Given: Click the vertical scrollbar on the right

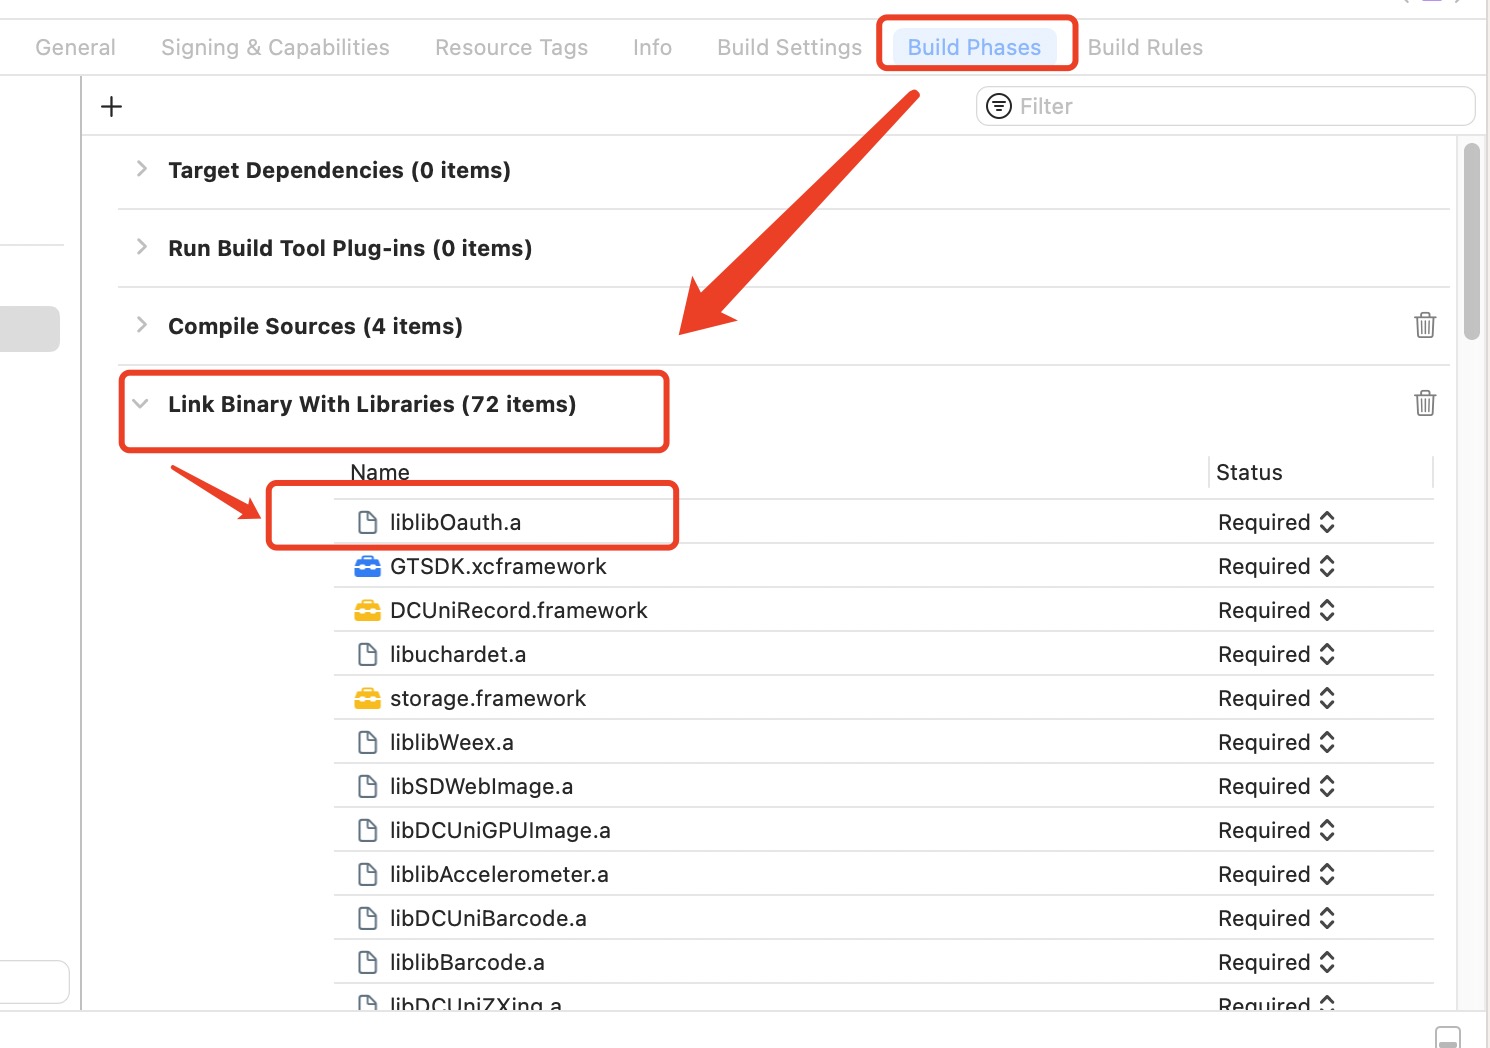Looking at the screenshot, I should pos(1471,241).
